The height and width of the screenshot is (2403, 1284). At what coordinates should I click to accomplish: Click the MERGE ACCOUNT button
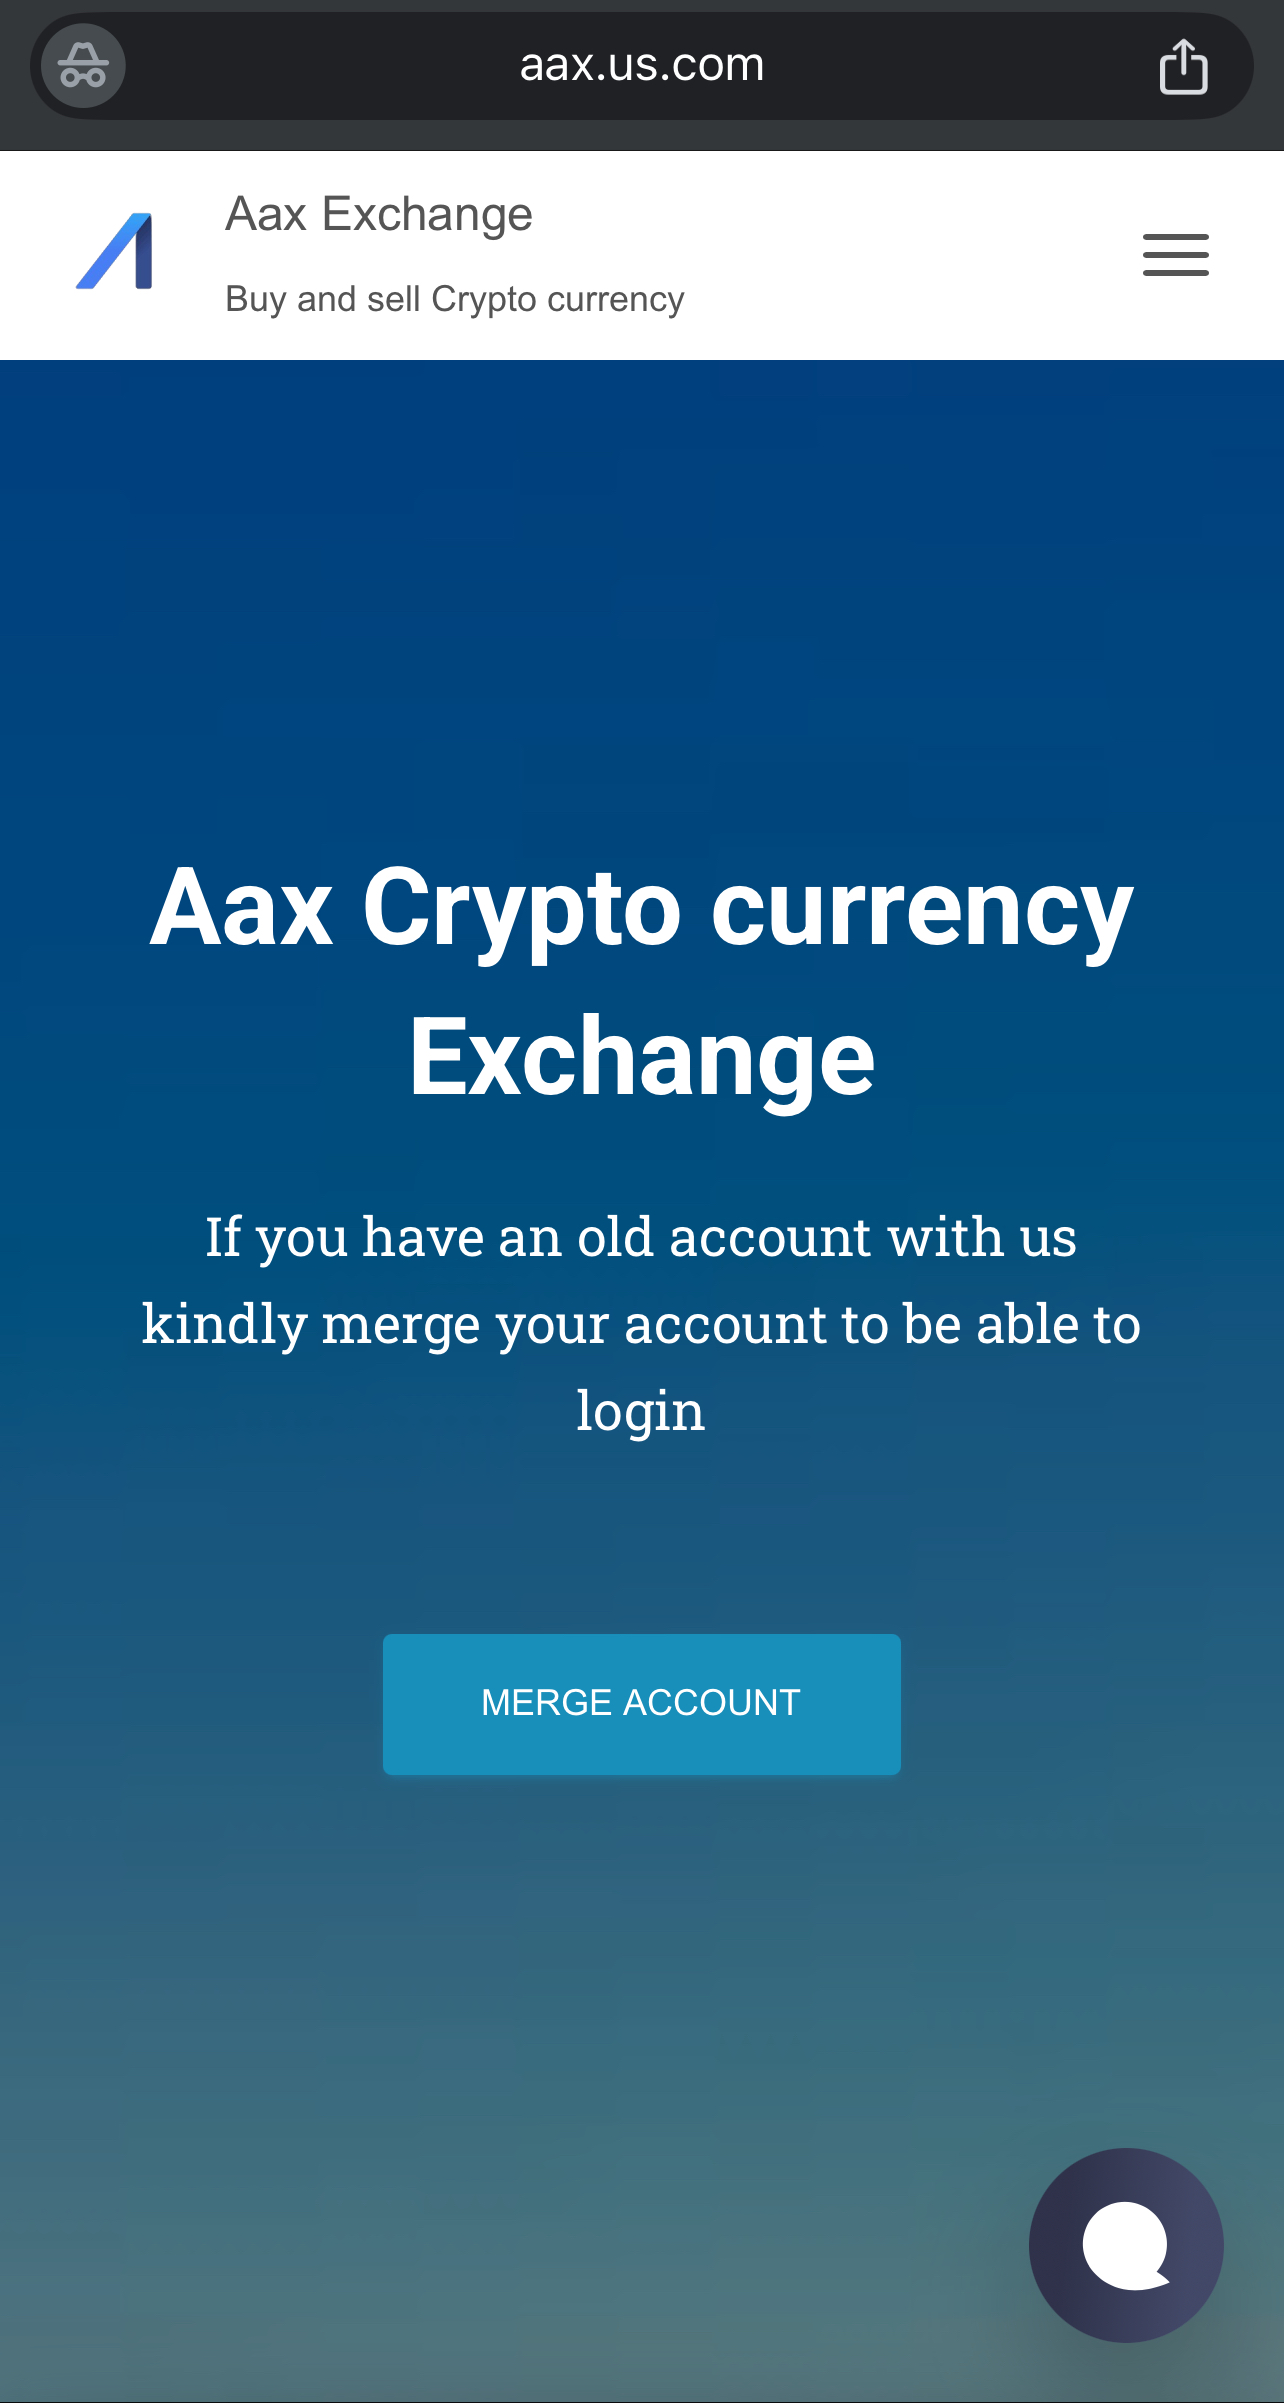tap(642, 1704)
